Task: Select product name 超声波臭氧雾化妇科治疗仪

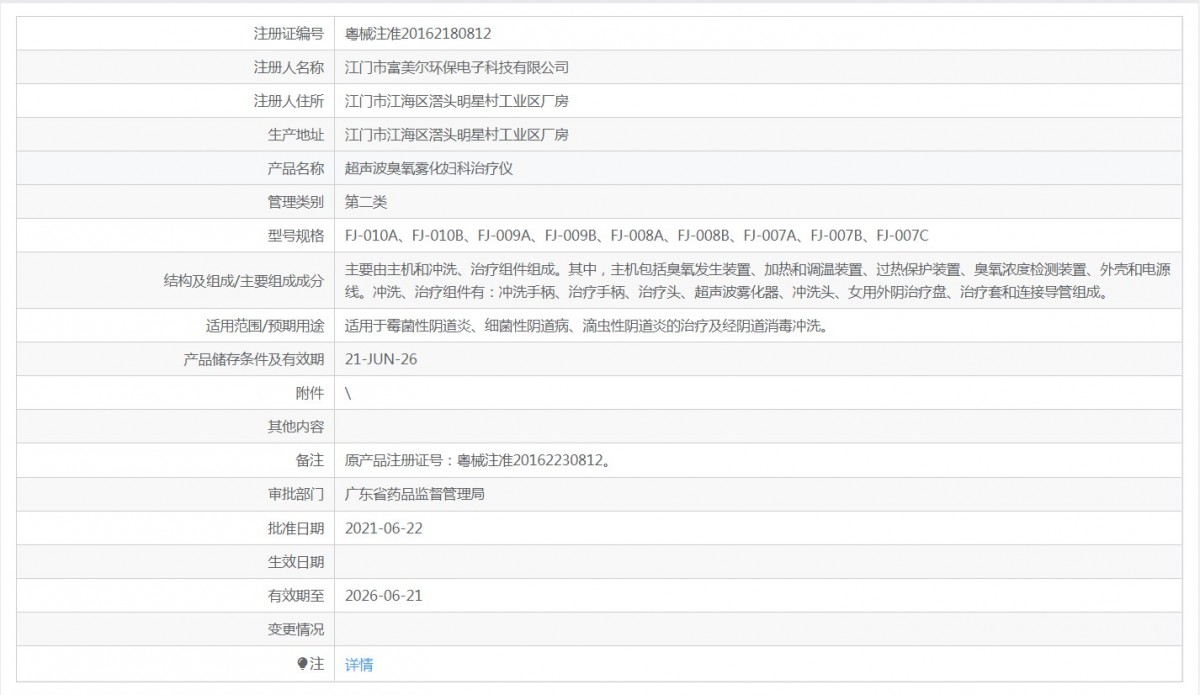Action: point(428,169)
